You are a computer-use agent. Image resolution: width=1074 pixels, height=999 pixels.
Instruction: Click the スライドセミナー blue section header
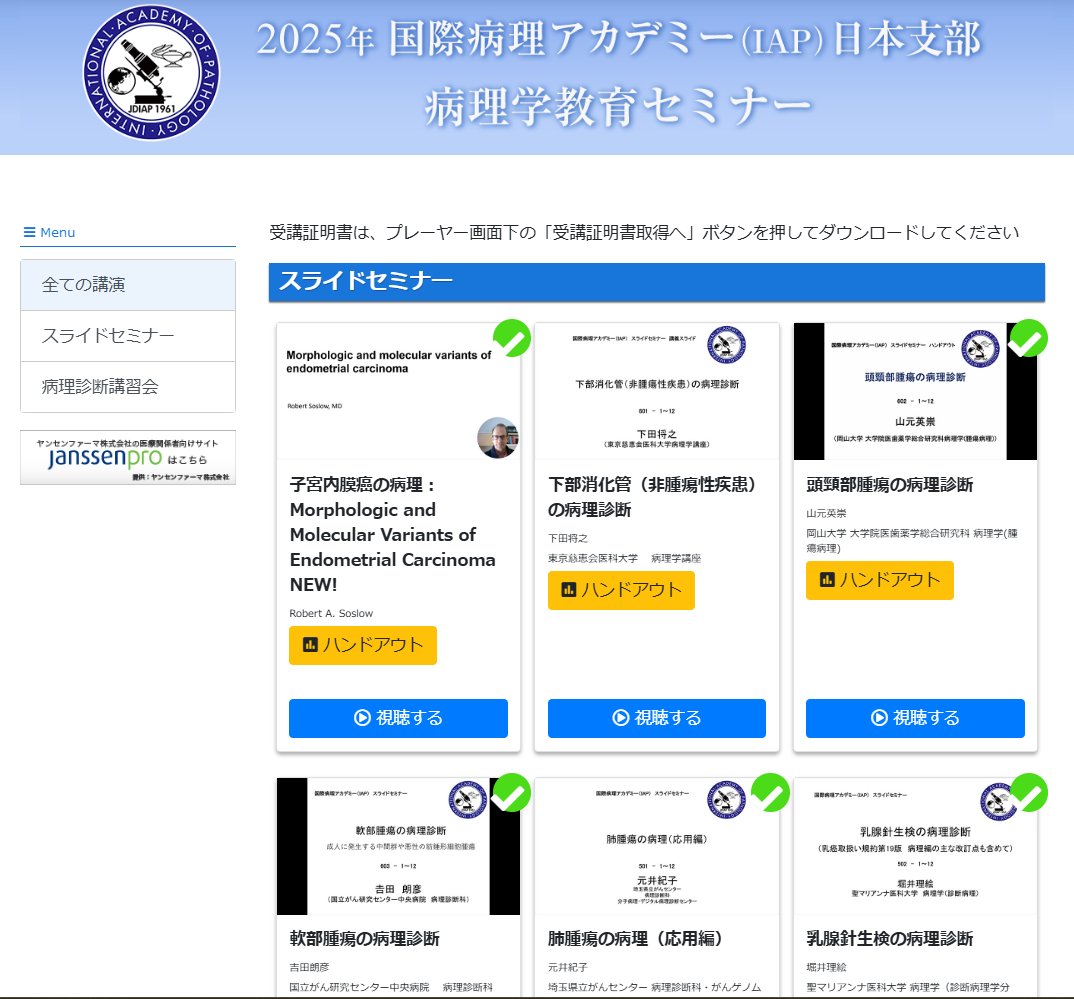(657, 282)
